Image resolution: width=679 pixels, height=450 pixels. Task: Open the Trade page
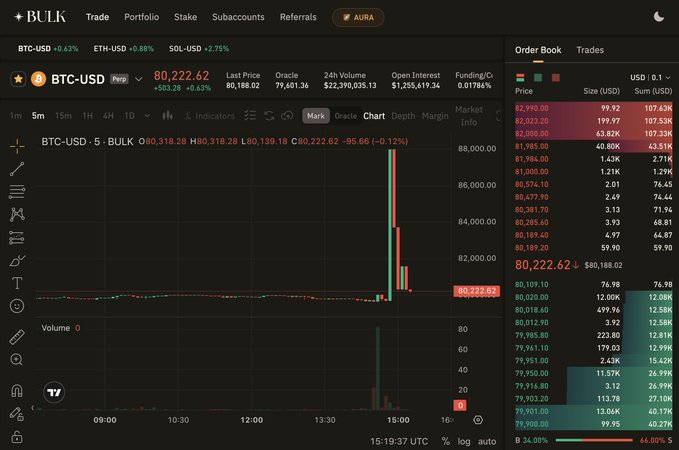pyautogui.click(x=97, y=17)
